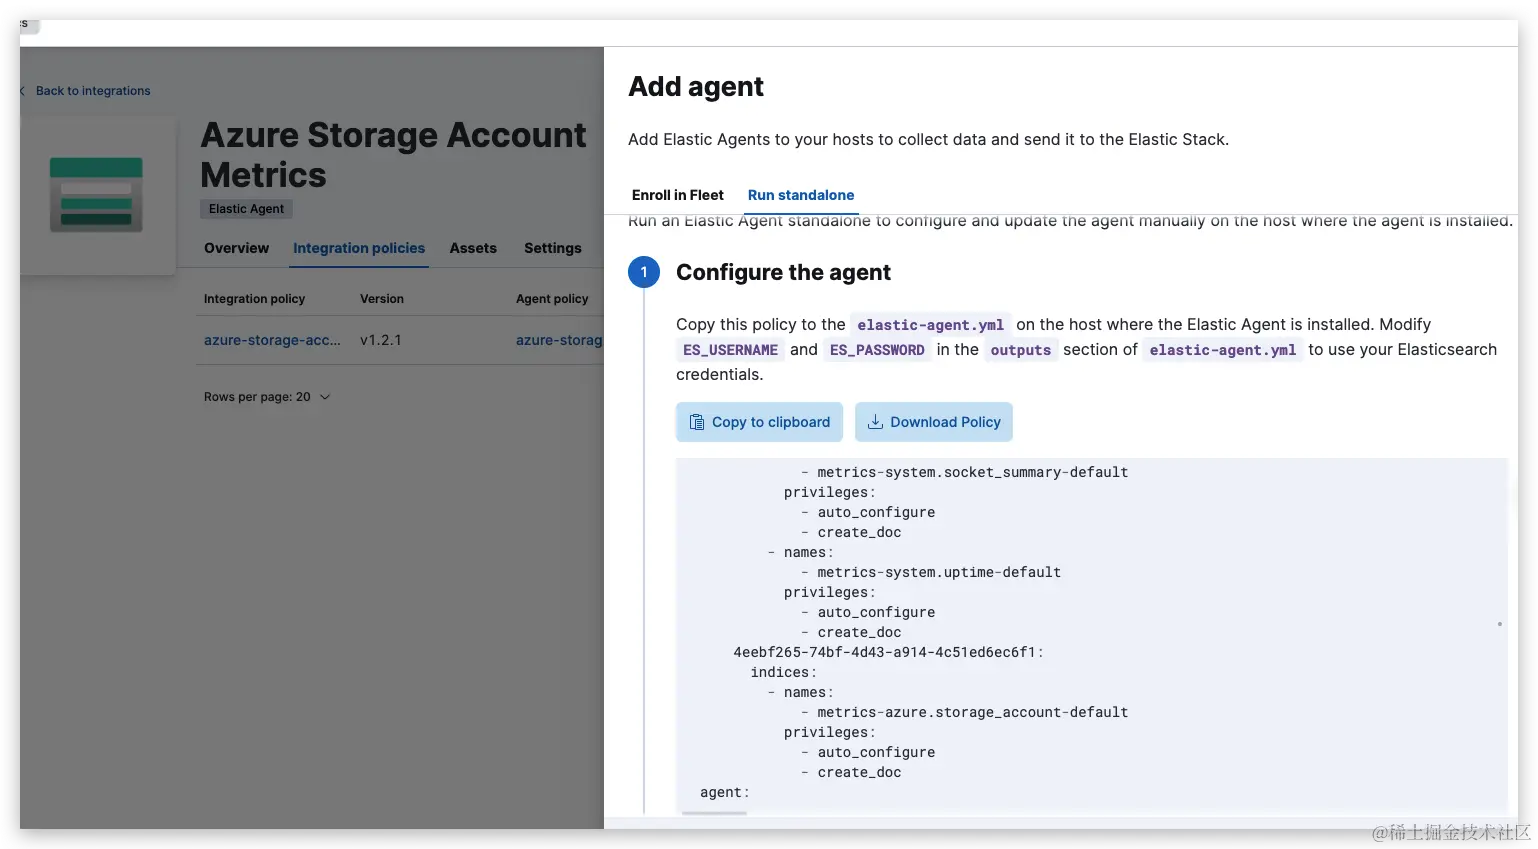This screenshot has width=1538, height=849.
Task: Go to the Assets tab
Action: (x=473, y=248)
